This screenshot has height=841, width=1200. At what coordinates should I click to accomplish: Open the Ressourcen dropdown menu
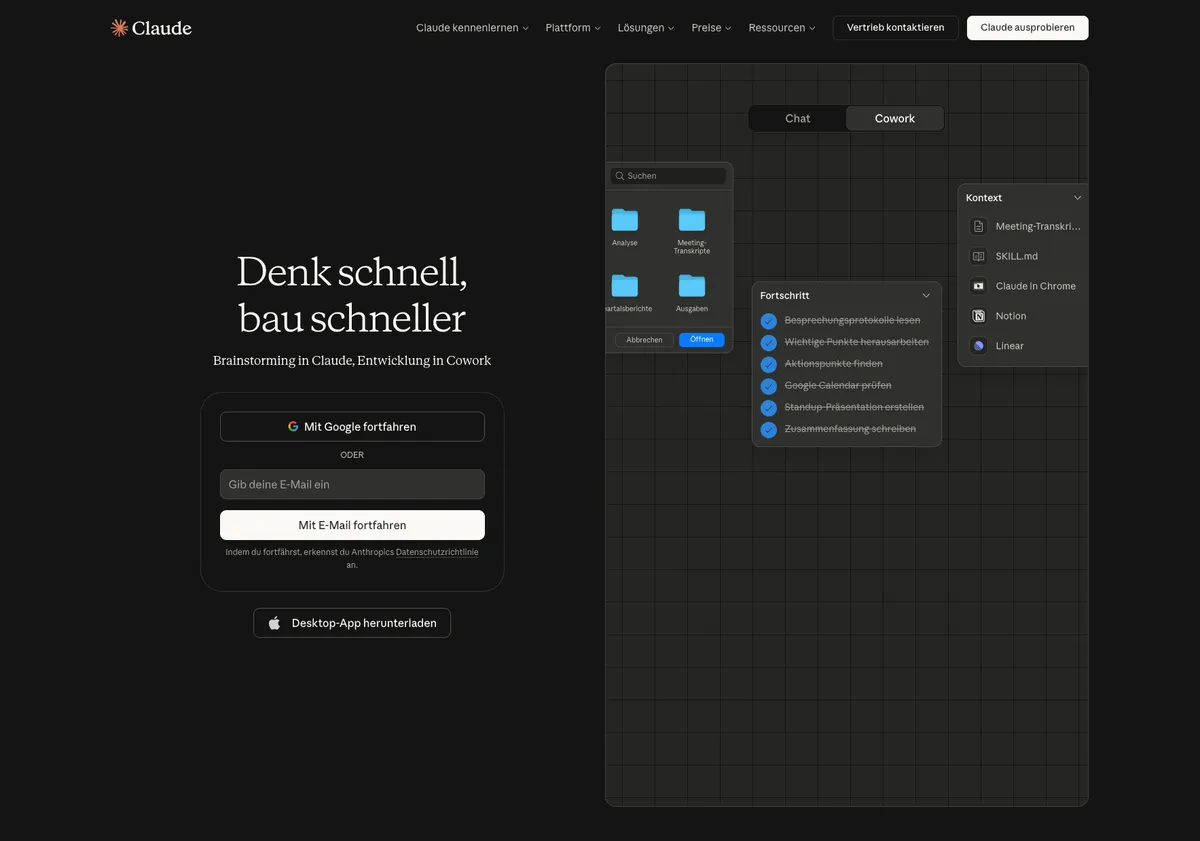781,27
